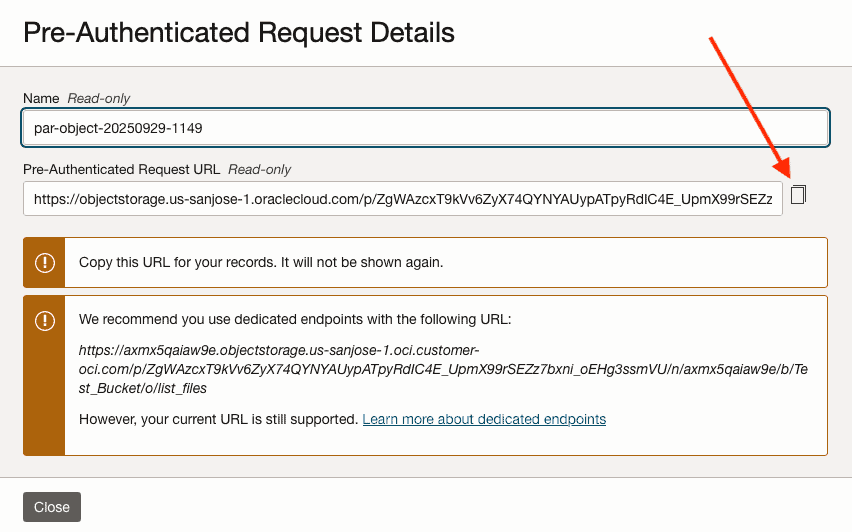Click 'However, your current URL is still supported' text

tap(218, 419)
